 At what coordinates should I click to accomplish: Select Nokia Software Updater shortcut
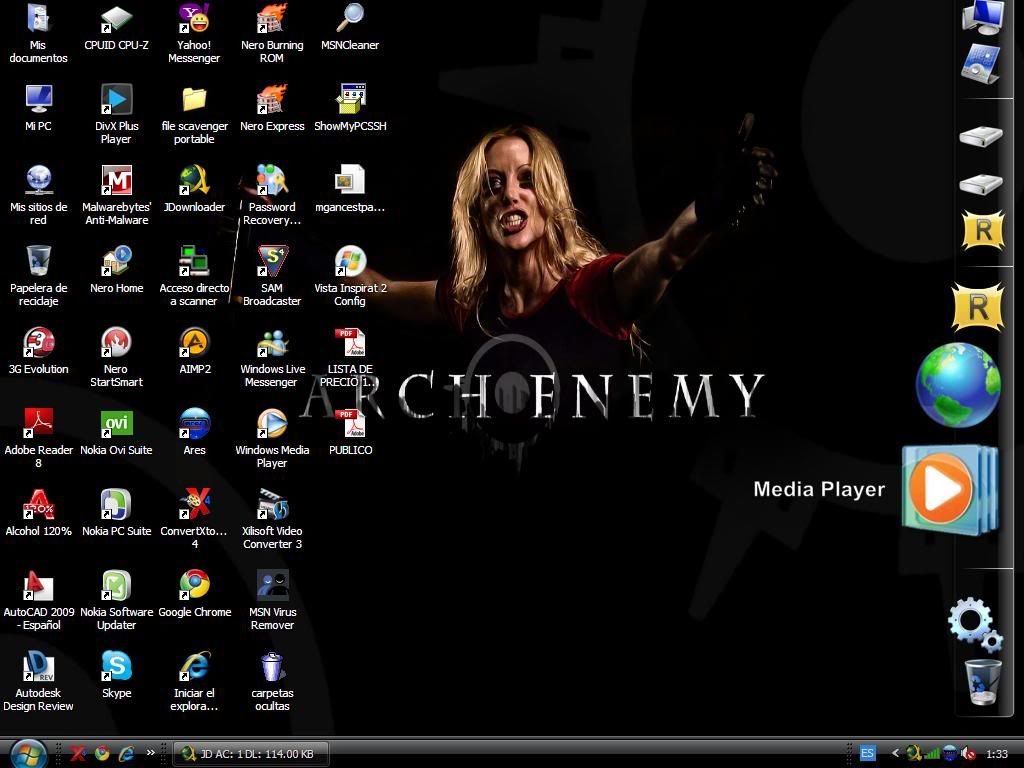pos(116,600)
